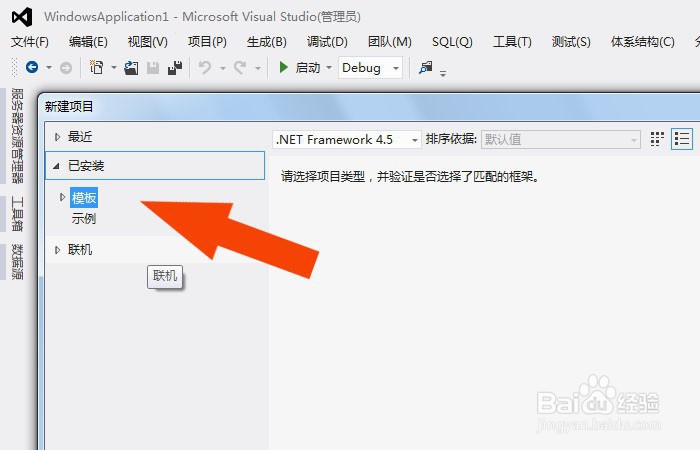This screenshot has height=450, width=700.
Task: Open the 项目(P) menu
Action: click(x=207, y=42)
